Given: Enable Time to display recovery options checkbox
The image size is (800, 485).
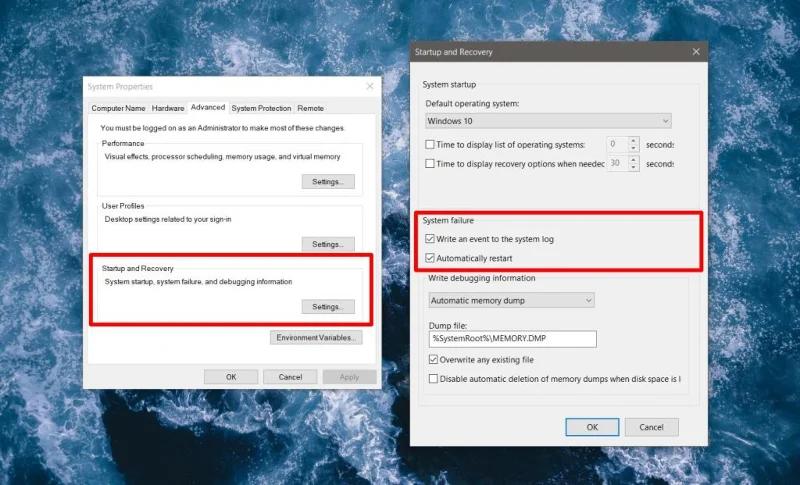Looking at the screenshot, I should click(430, 164).
